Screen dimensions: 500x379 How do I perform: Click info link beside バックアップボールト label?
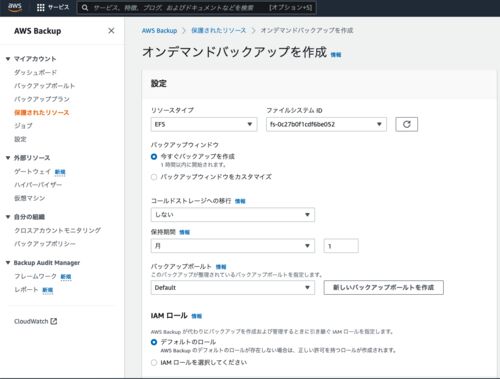(221, 267)
